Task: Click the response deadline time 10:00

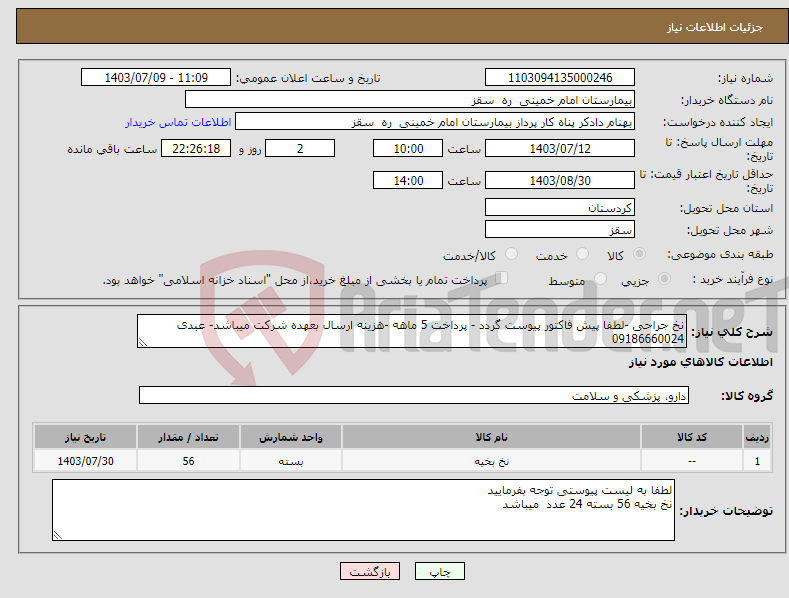Action: coord(408,148)
